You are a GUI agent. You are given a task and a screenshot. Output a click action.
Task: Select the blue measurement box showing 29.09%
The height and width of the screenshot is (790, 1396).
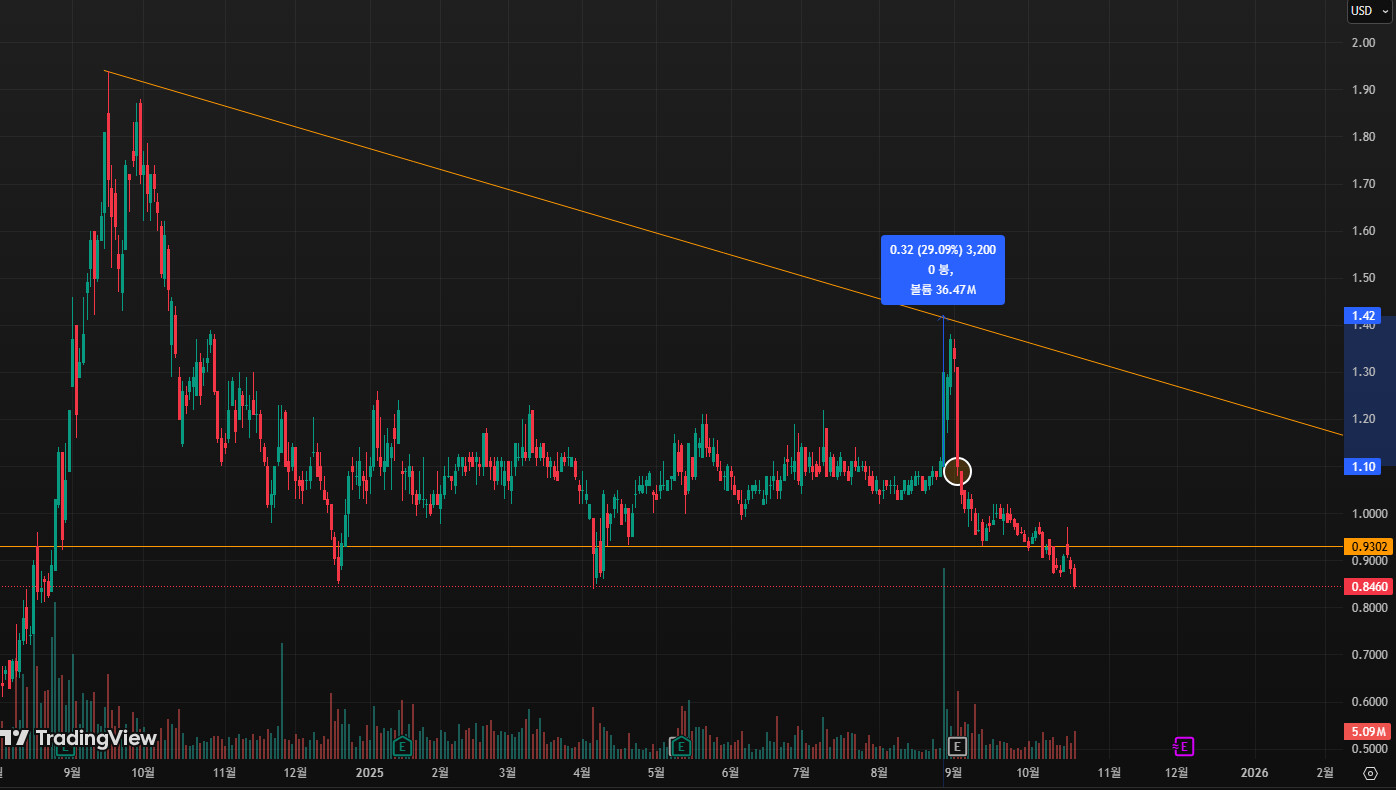(942, 270)
